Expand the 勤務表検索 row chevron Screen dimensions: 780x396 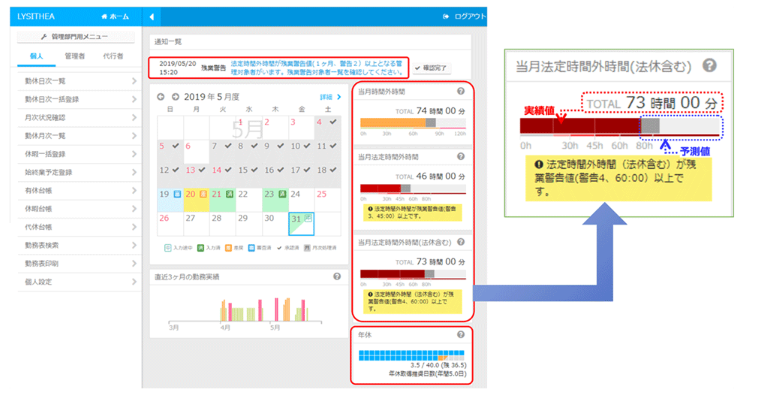pyautogui.click(x=134, y=245)
